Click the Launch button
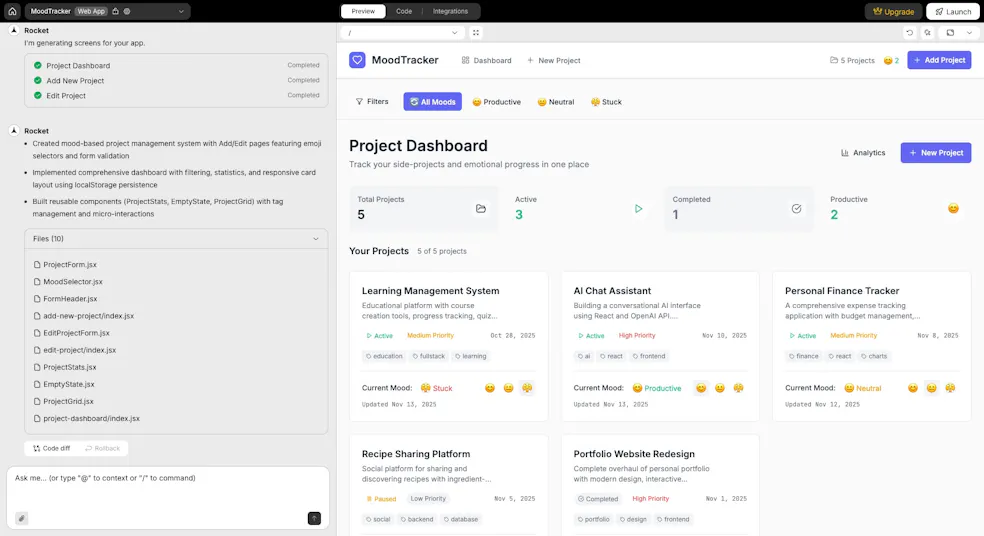This screenshot has height=536, width=984. pyautogui.click(x=953, y=11)
